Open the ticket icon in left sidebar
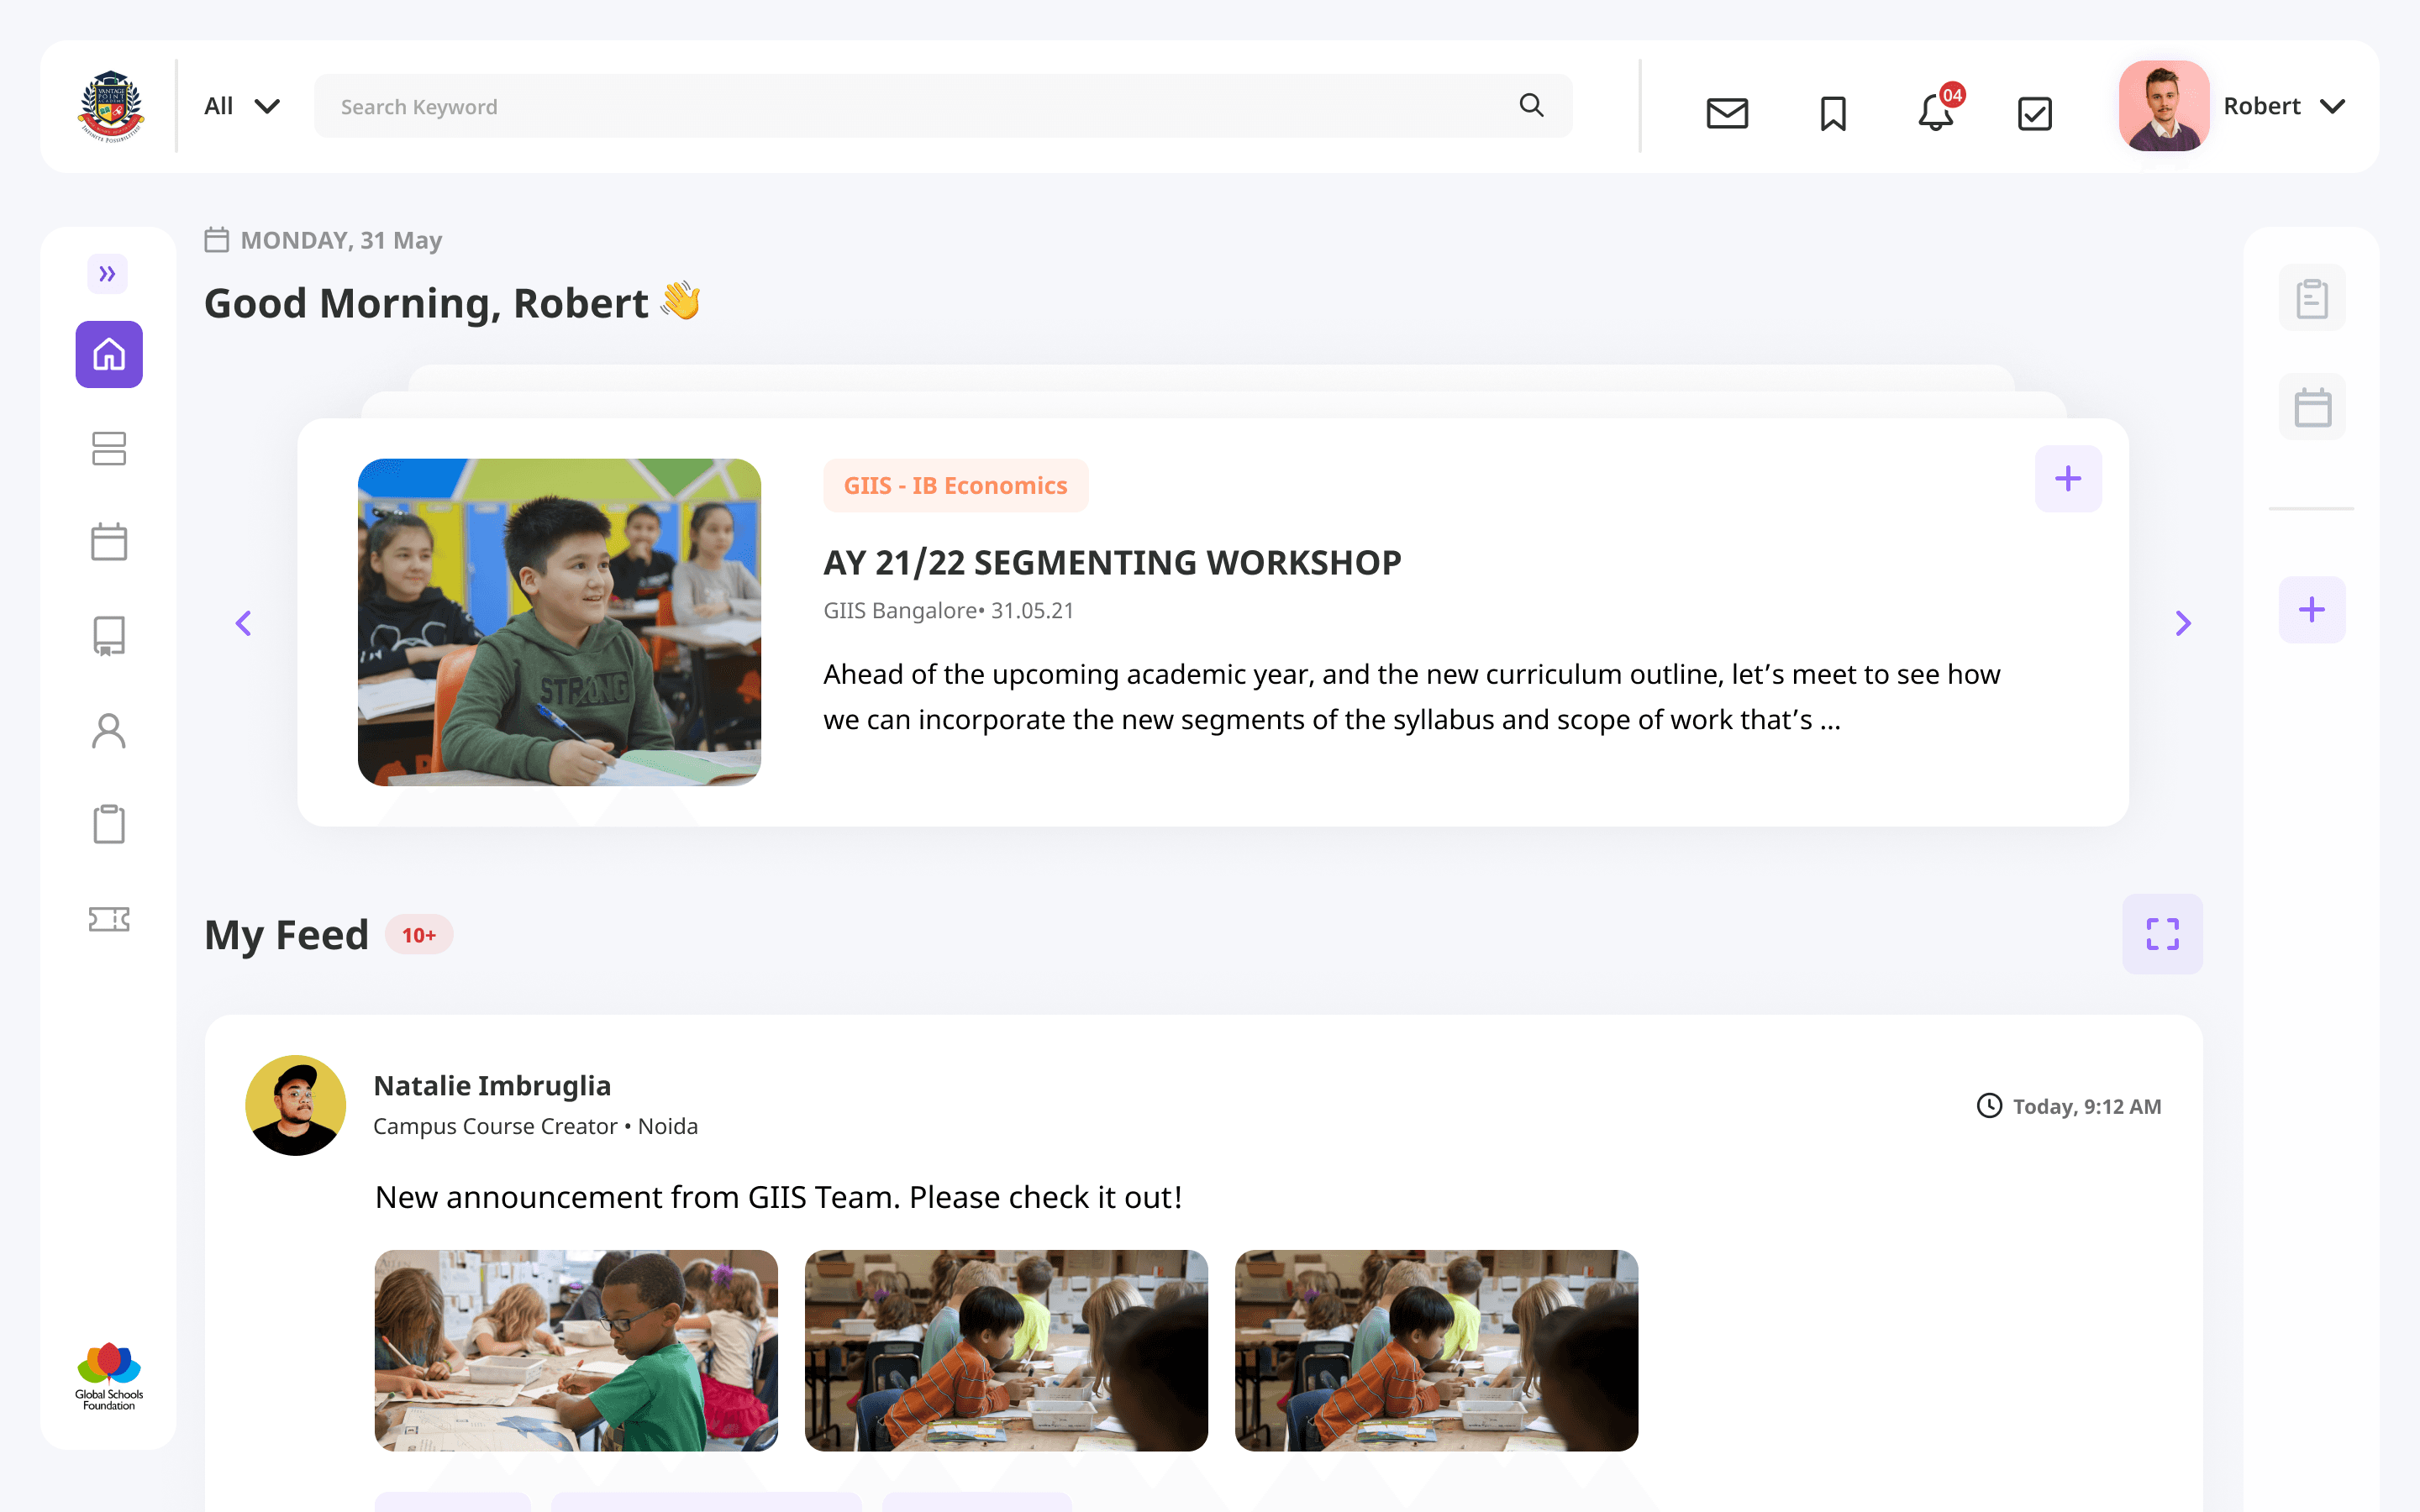The image size is (2420, 1512). 109,918
